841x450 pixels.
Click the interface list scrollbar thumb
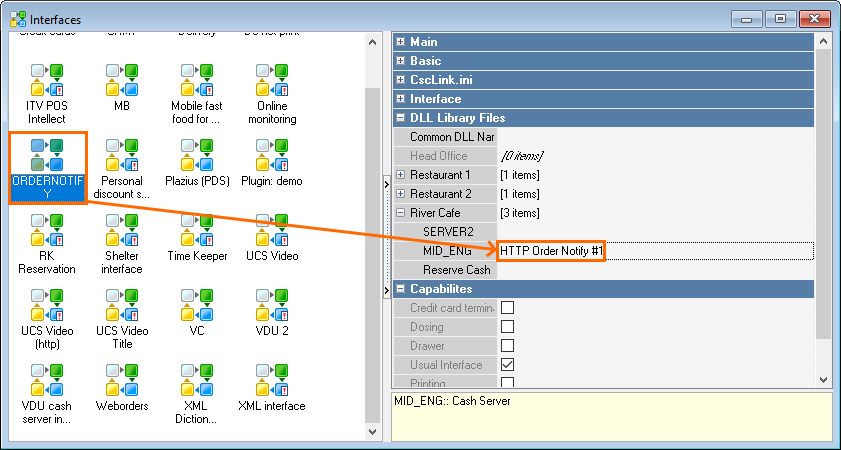tap(373, 255)
